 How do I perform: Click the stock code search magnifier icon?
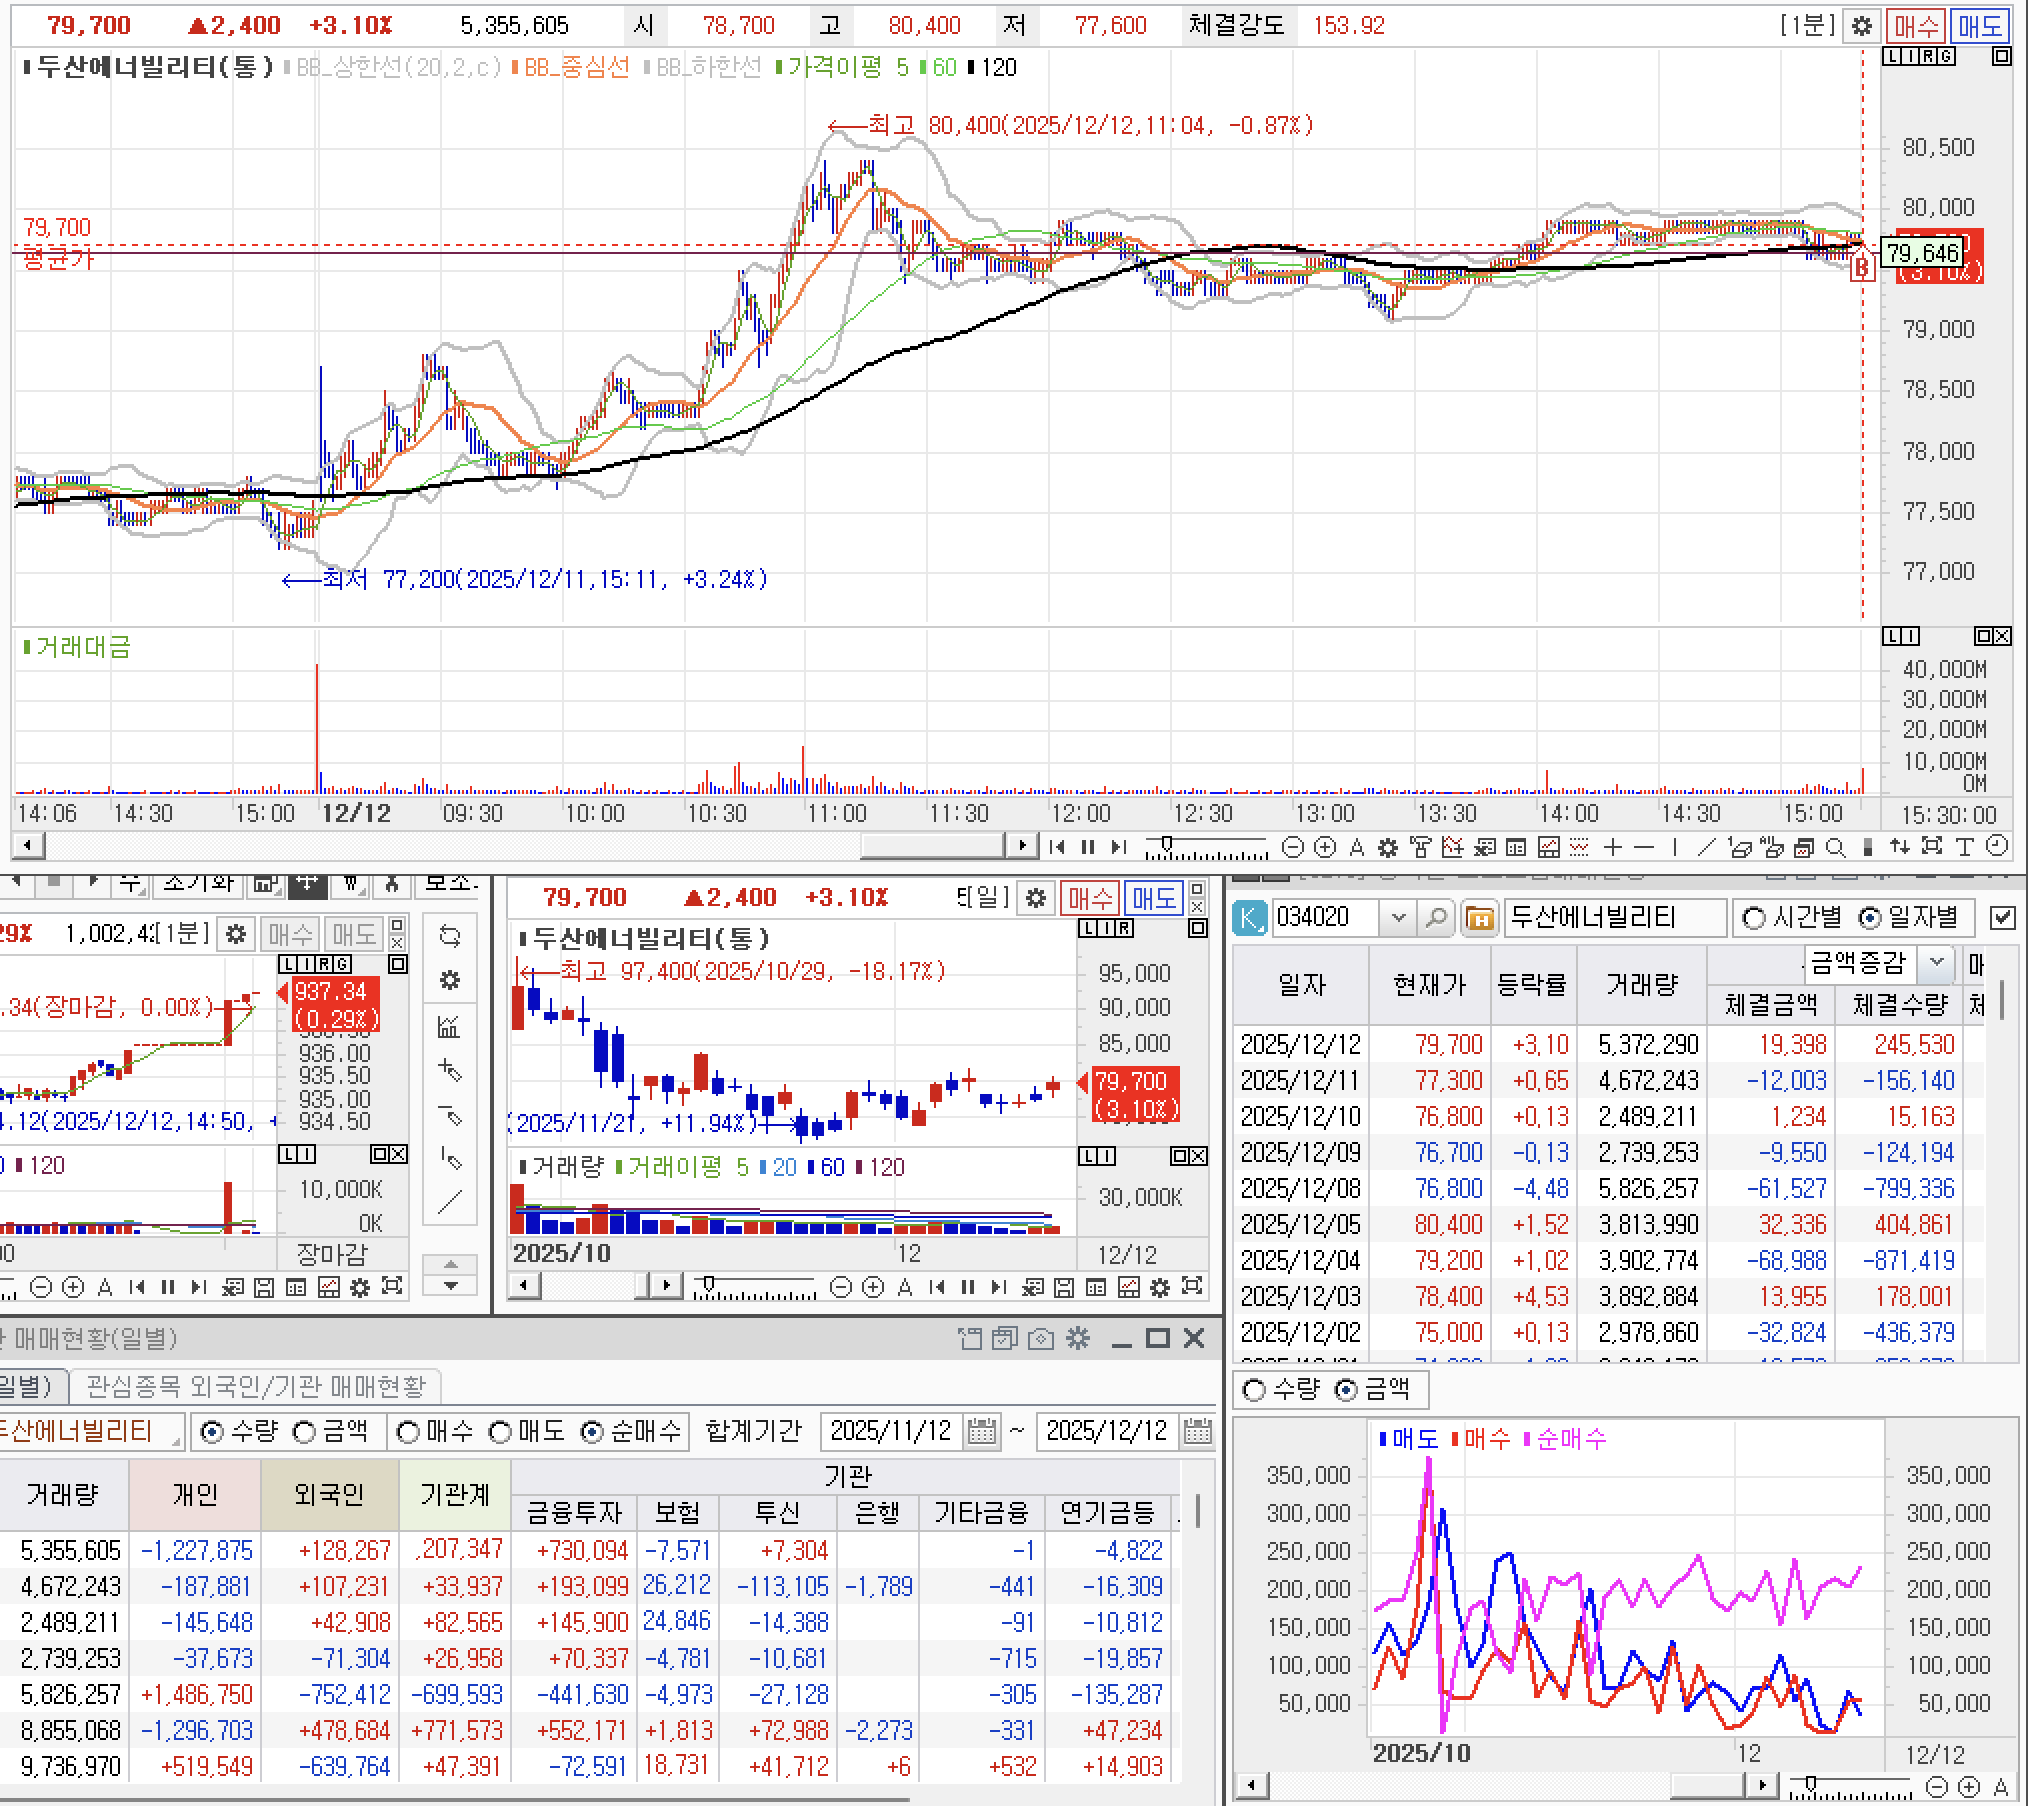tap(1436, 917)
